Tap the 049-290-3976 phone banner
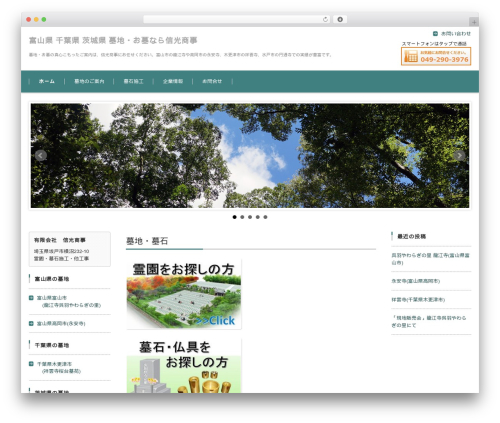Image resolution: width=500 pixels, height=423 pixels. point(436,56)
